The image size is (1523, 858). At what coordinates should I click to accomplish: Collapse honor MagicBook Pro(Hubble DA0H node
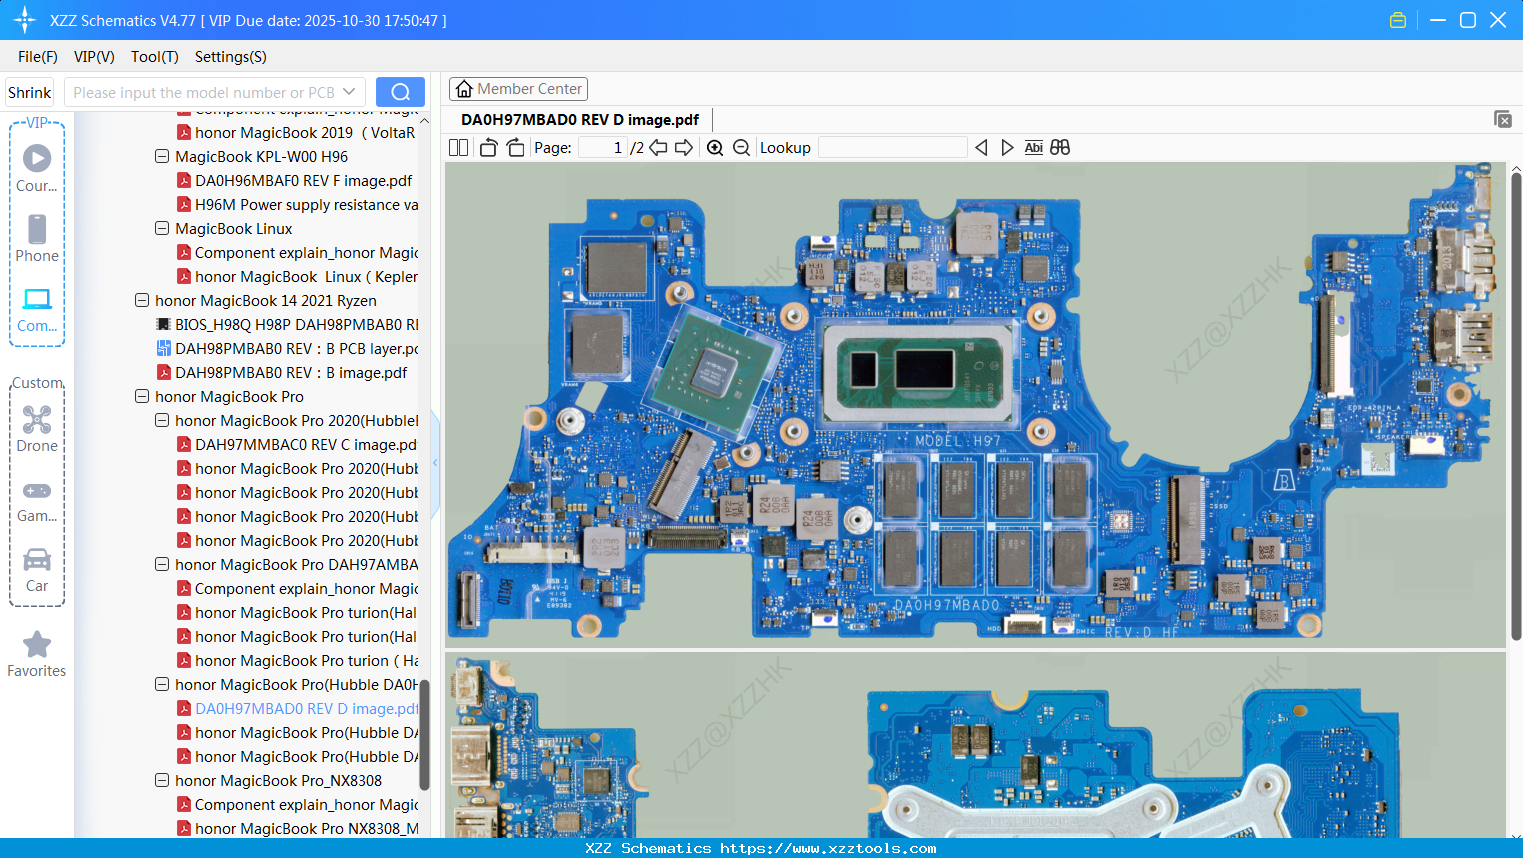[x=162, y=684]
